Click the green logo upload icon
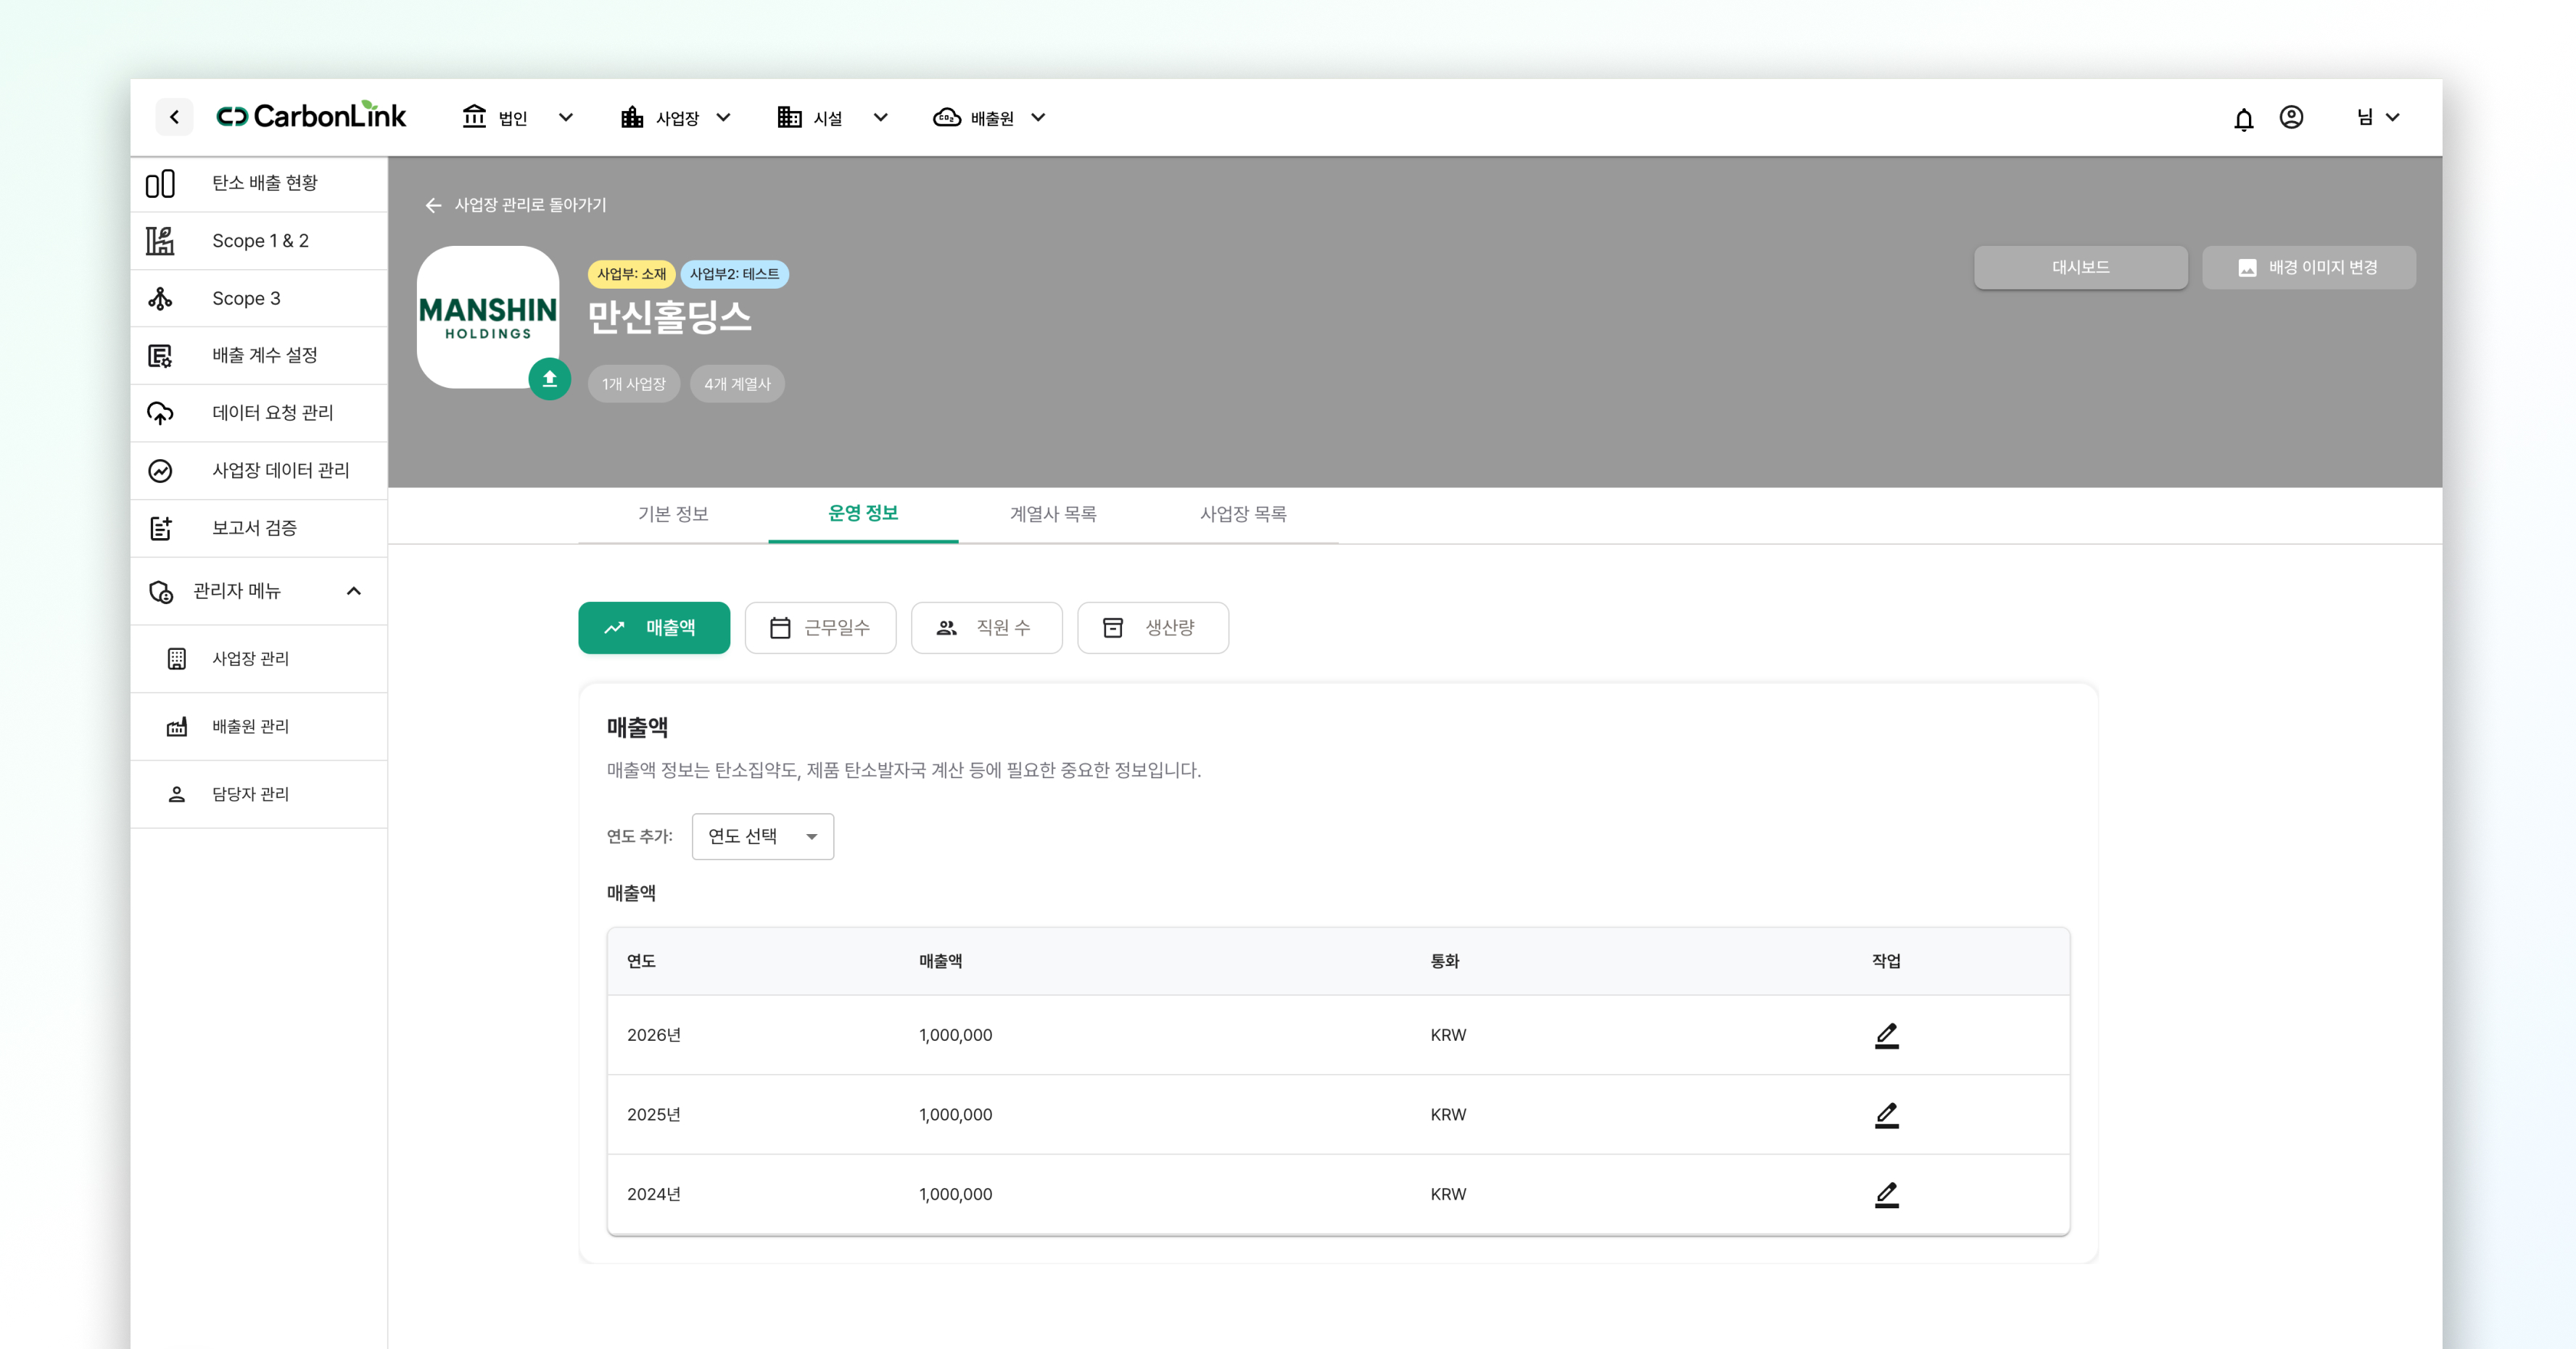 (x=549, y=379)
